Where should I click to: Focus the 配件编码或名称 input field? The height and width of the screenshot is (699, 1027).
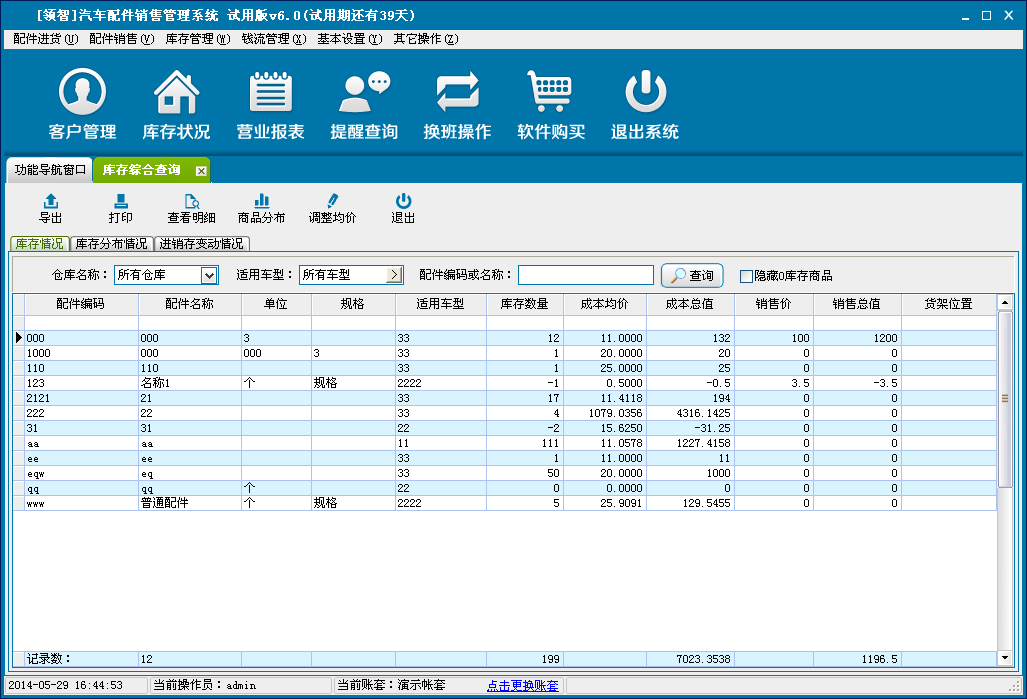tap(585, 275)
